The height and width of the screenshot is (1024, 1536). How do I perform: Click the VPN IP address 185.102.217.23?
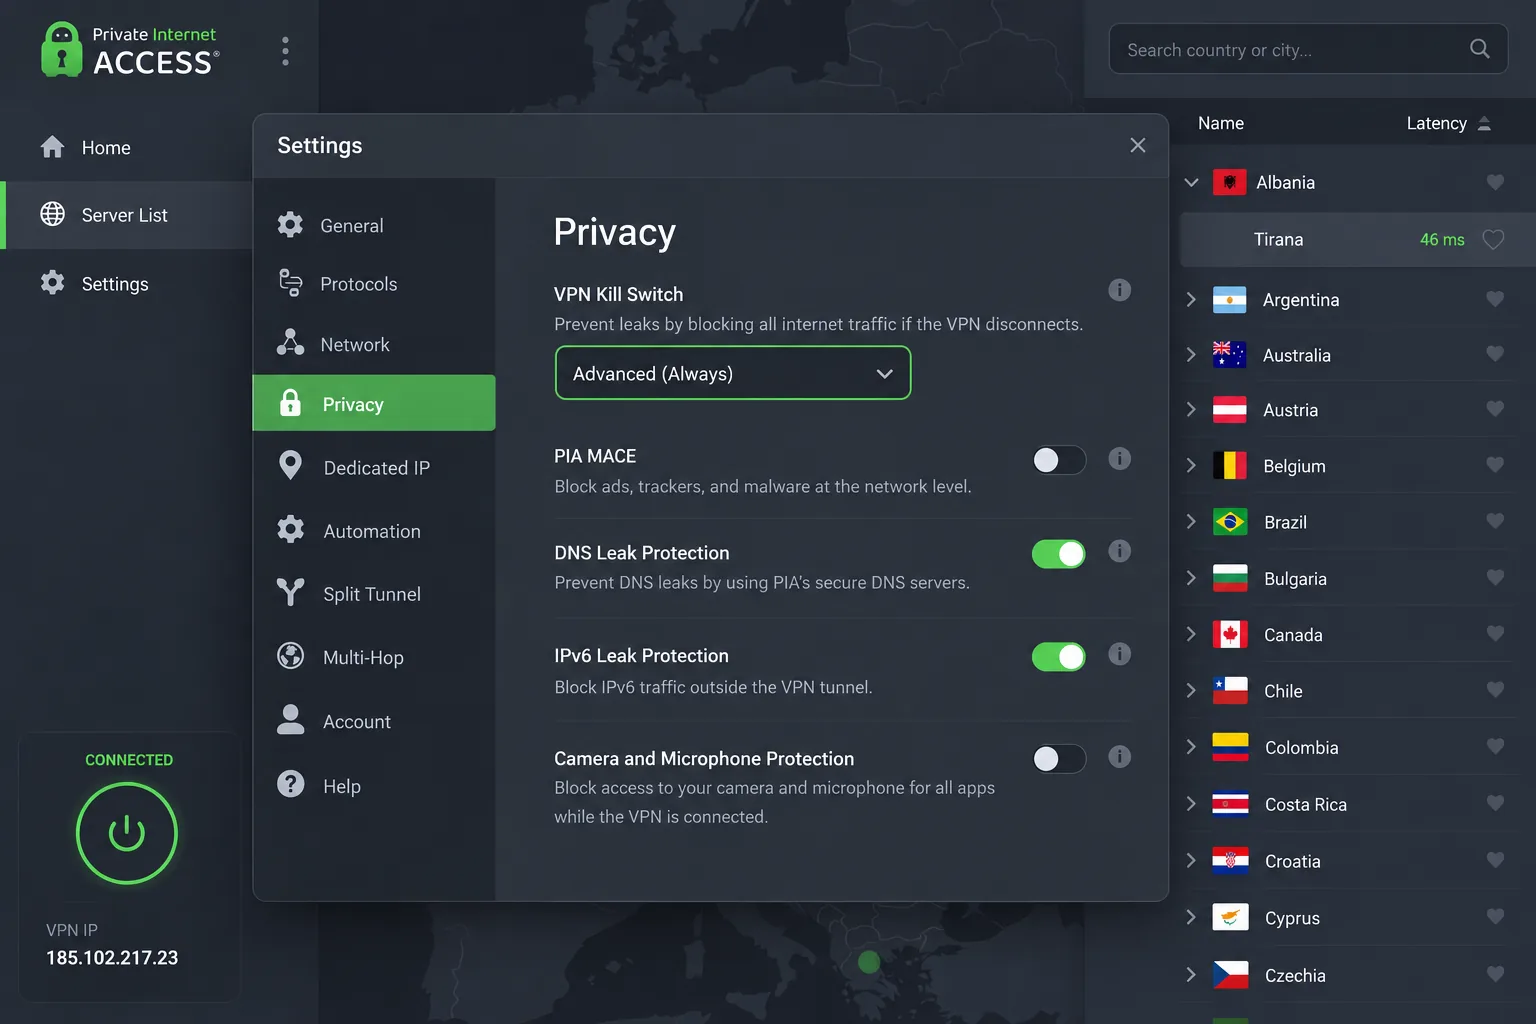click(x=112, y=957)
